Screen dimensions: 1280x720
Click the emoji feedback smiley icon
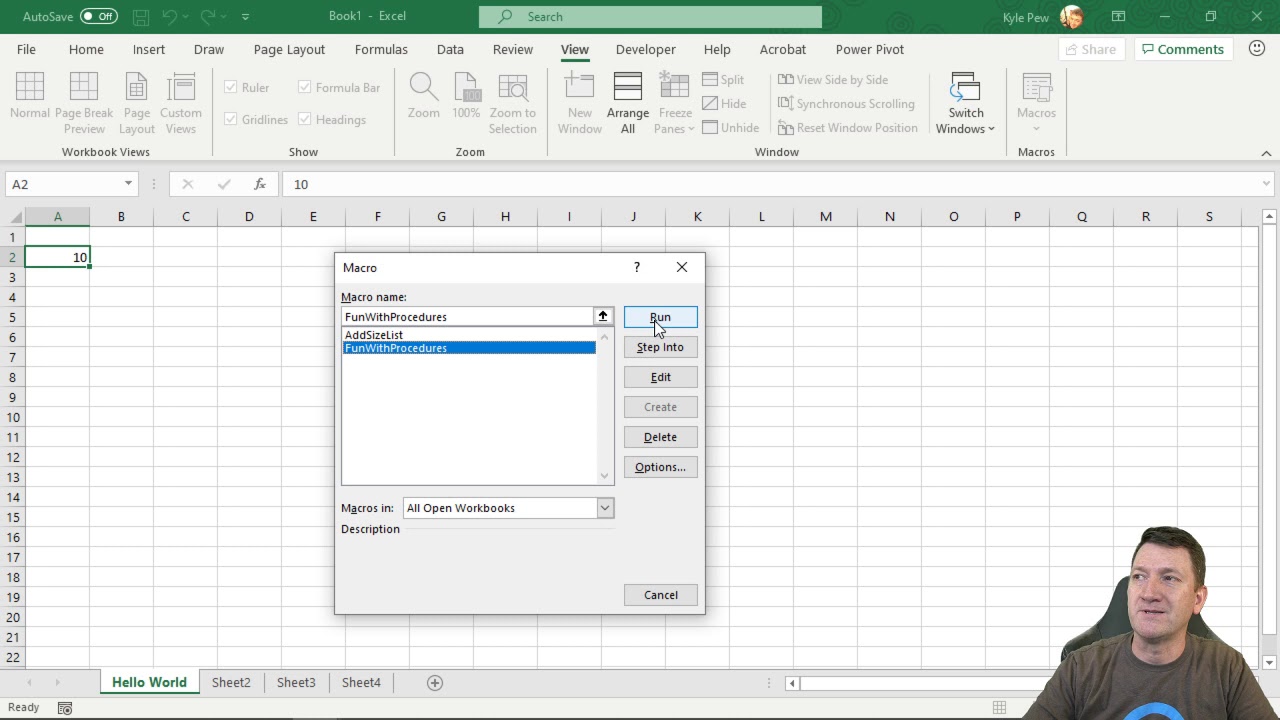point(1257,49)
